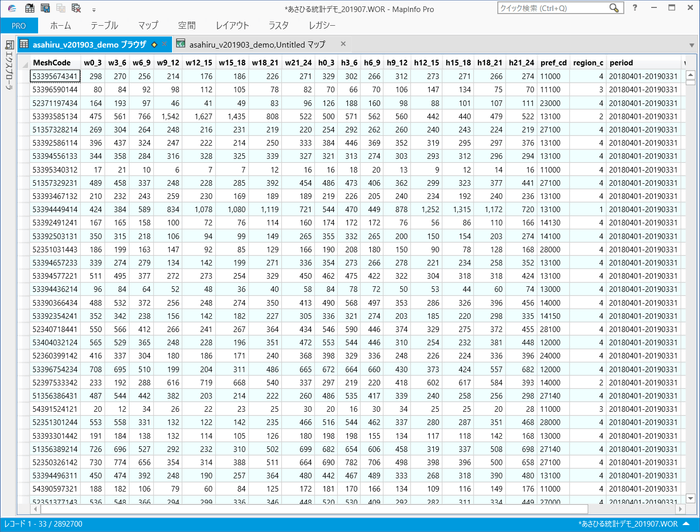Select record marker for row 53395674341
700x532 pixels.
click(x=24, y=76)
